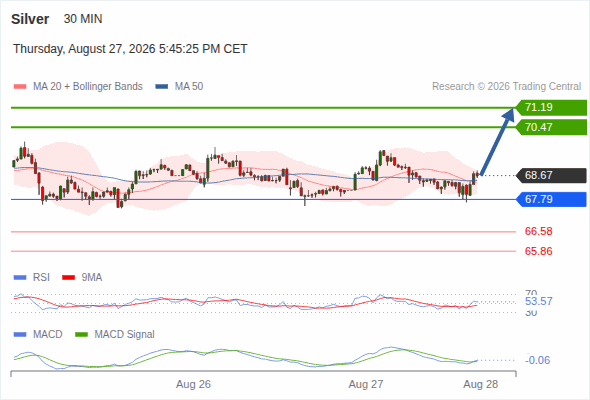The height and width of the screenshot is (400, 590).
Task: Click the RSI legend text
Action: click(x=41, y=278)
